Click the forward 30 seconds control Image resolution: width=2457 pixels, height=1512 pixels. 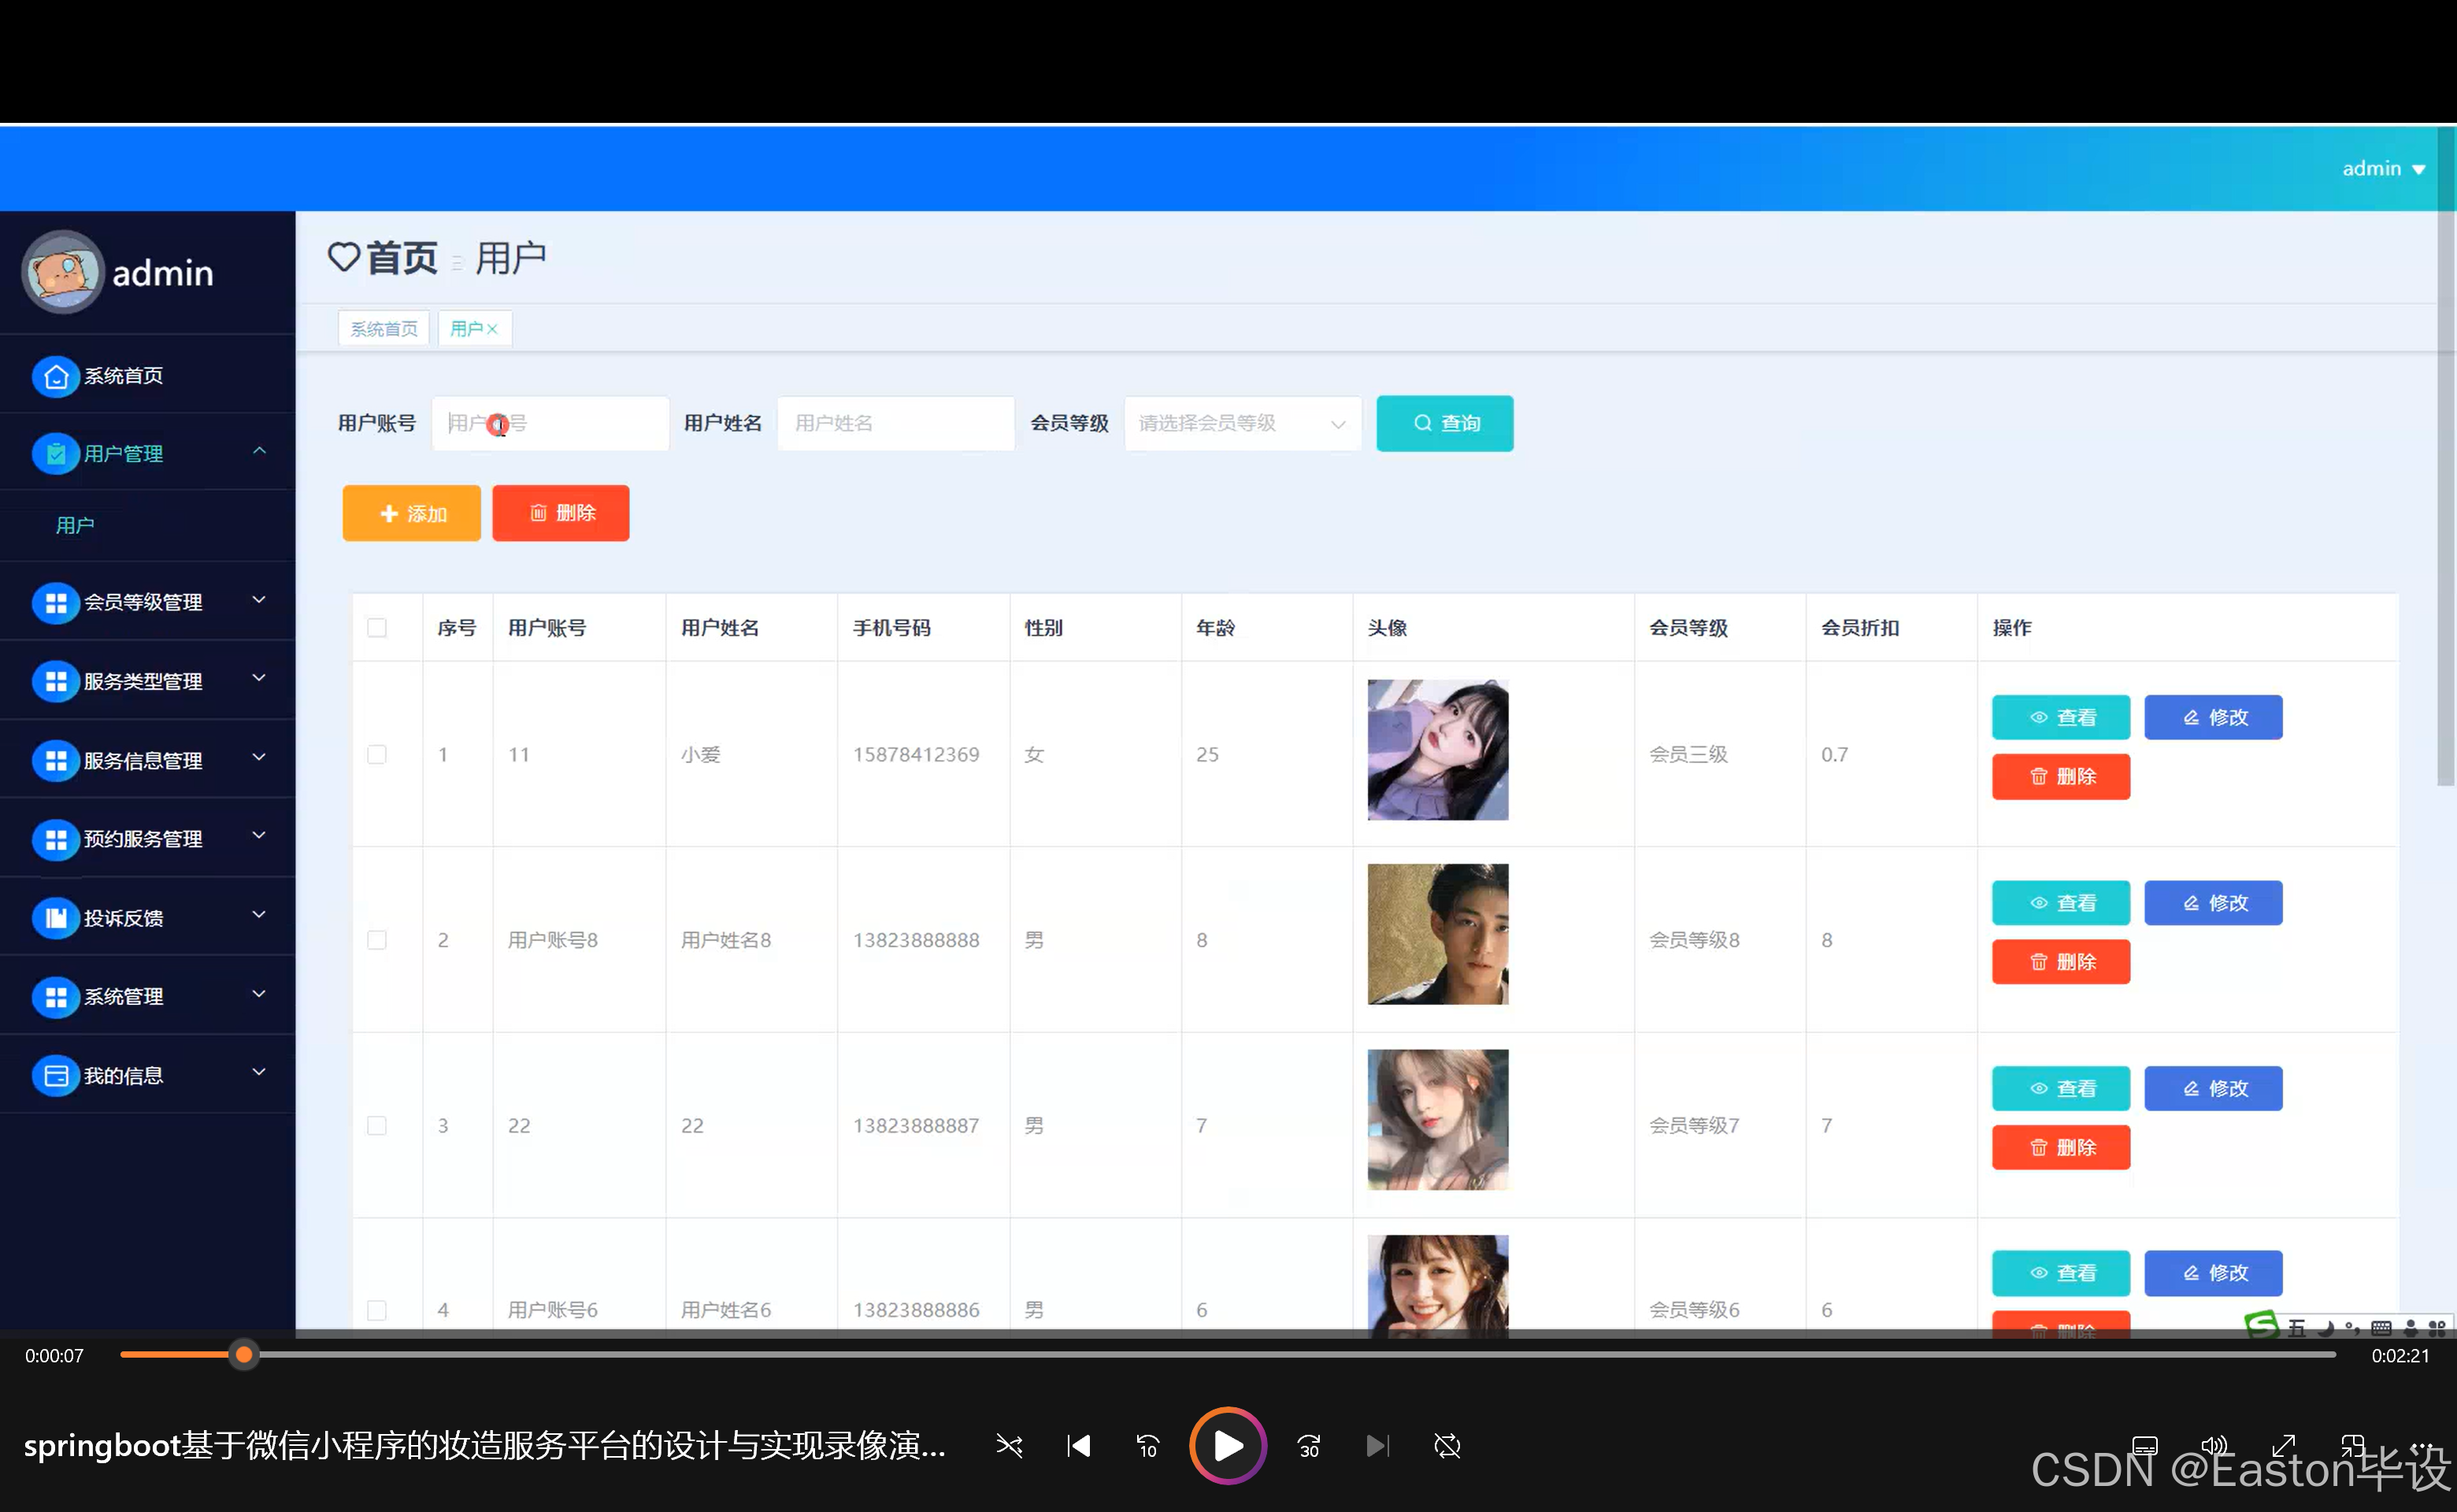coord(1308,1446)
